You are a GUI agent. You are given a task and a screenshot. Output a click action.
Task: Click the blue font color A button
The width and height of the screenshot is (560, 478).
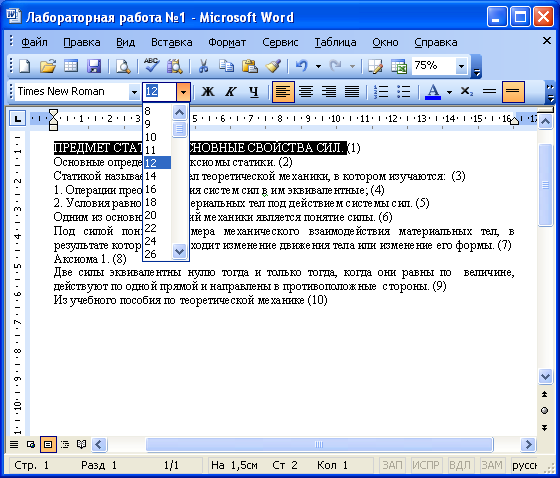click(433, 92)
